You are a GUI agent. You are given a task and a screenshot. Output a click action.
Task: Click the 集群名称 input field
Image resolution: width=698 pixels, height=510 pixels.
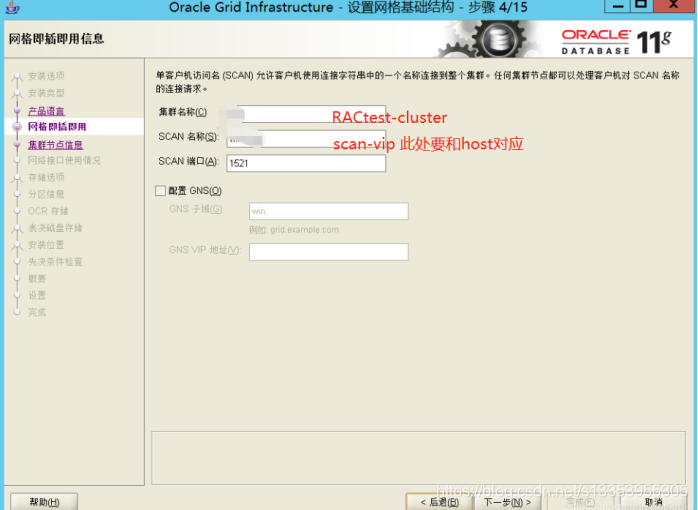click(x=306, y=114)
